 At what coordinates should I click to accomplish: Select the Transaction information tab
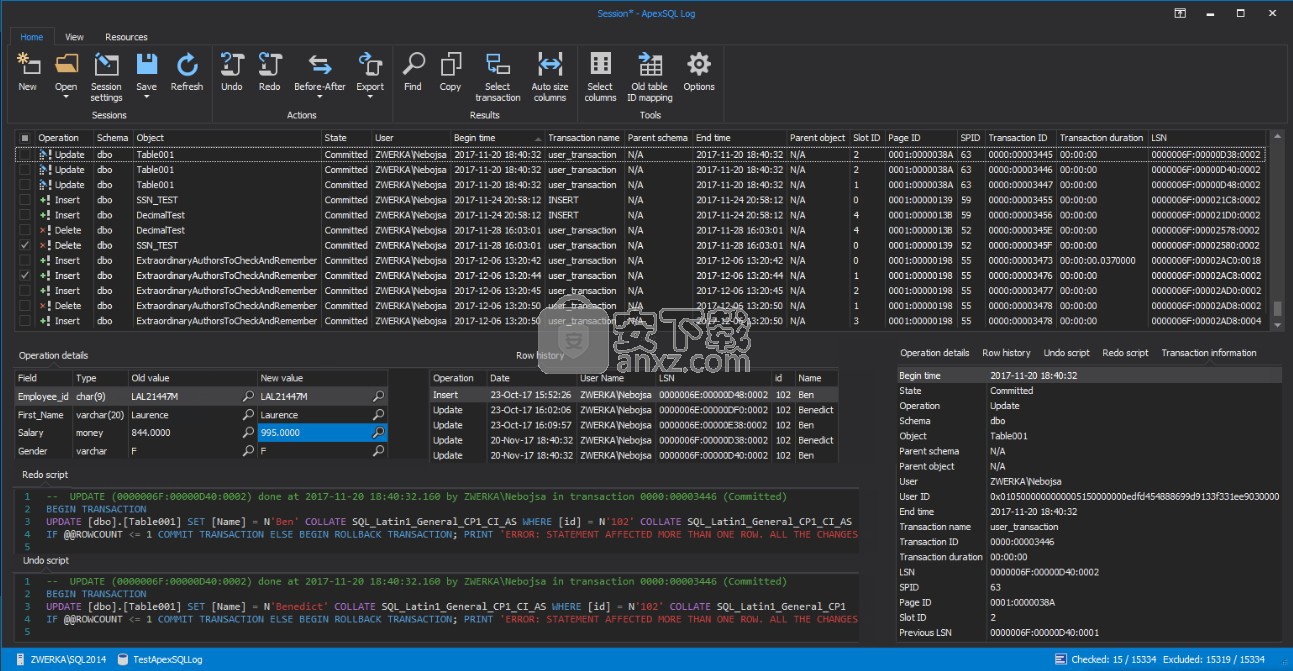(1208, 353)
